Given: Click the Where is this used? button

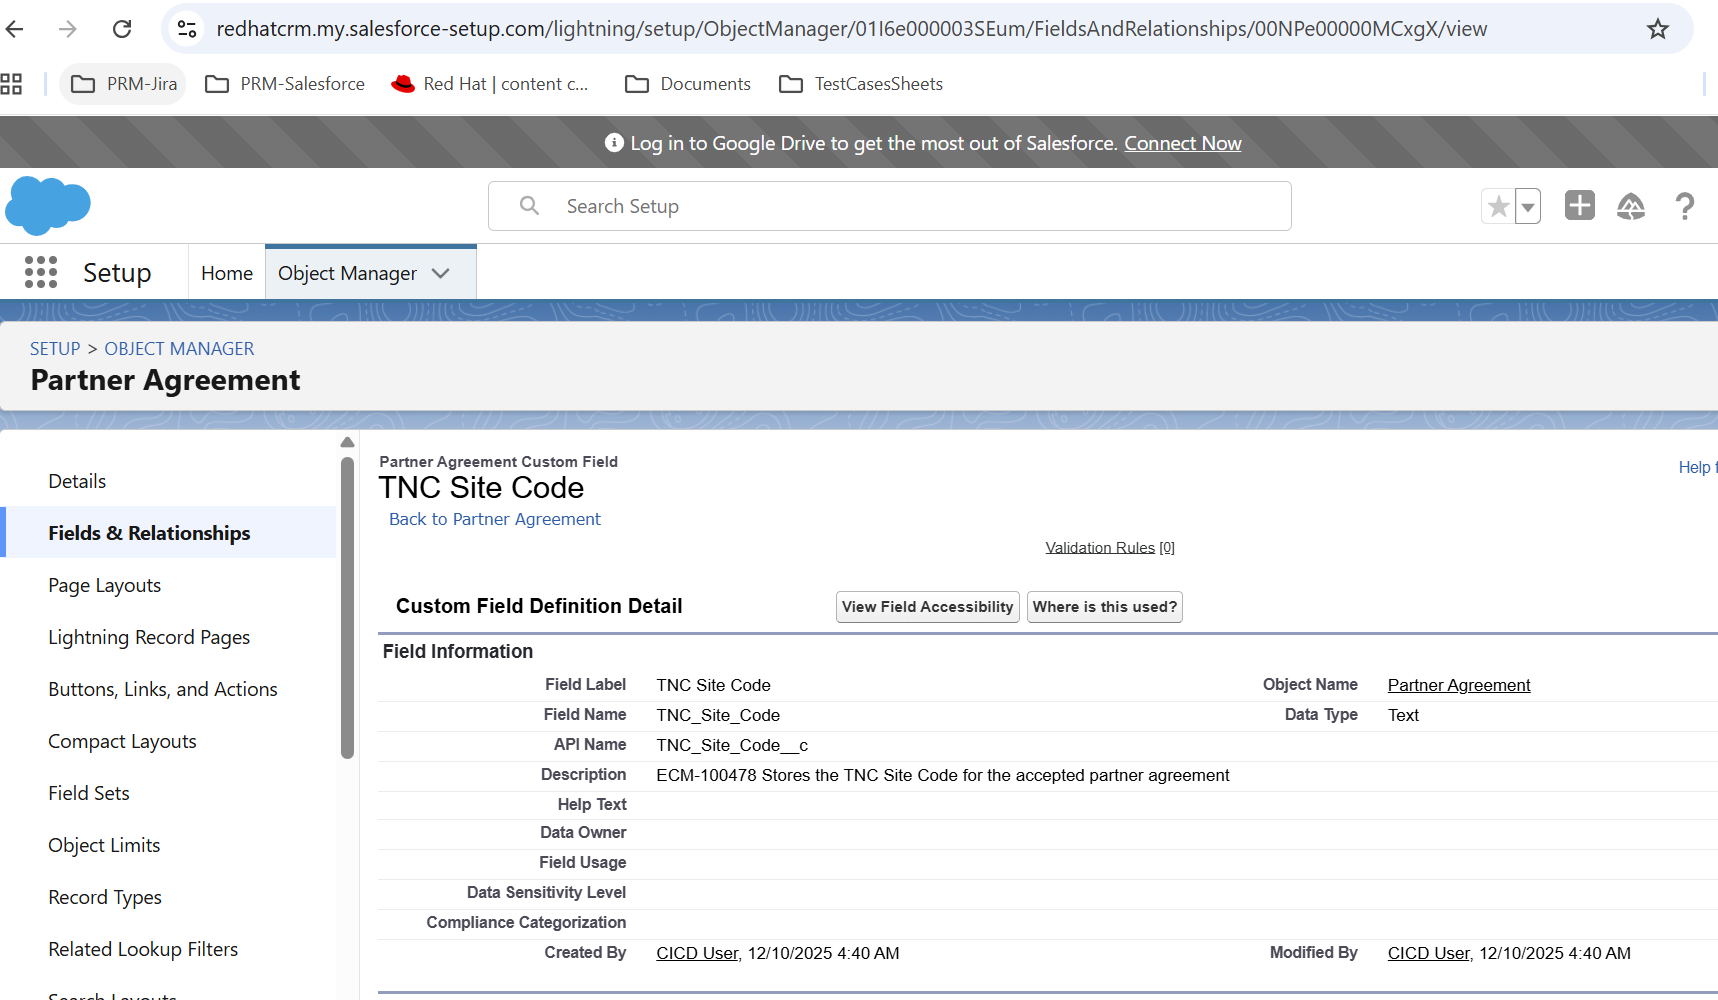Looking at the screenshot, I should [x=1105, y=607].
